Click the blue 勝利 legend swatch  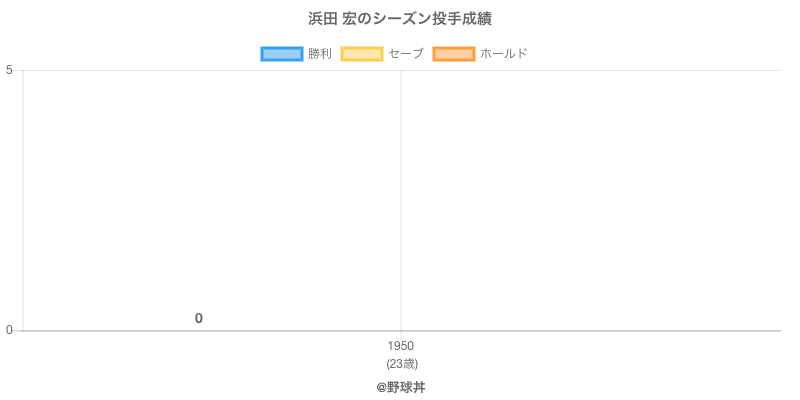(x=281, y=54)
